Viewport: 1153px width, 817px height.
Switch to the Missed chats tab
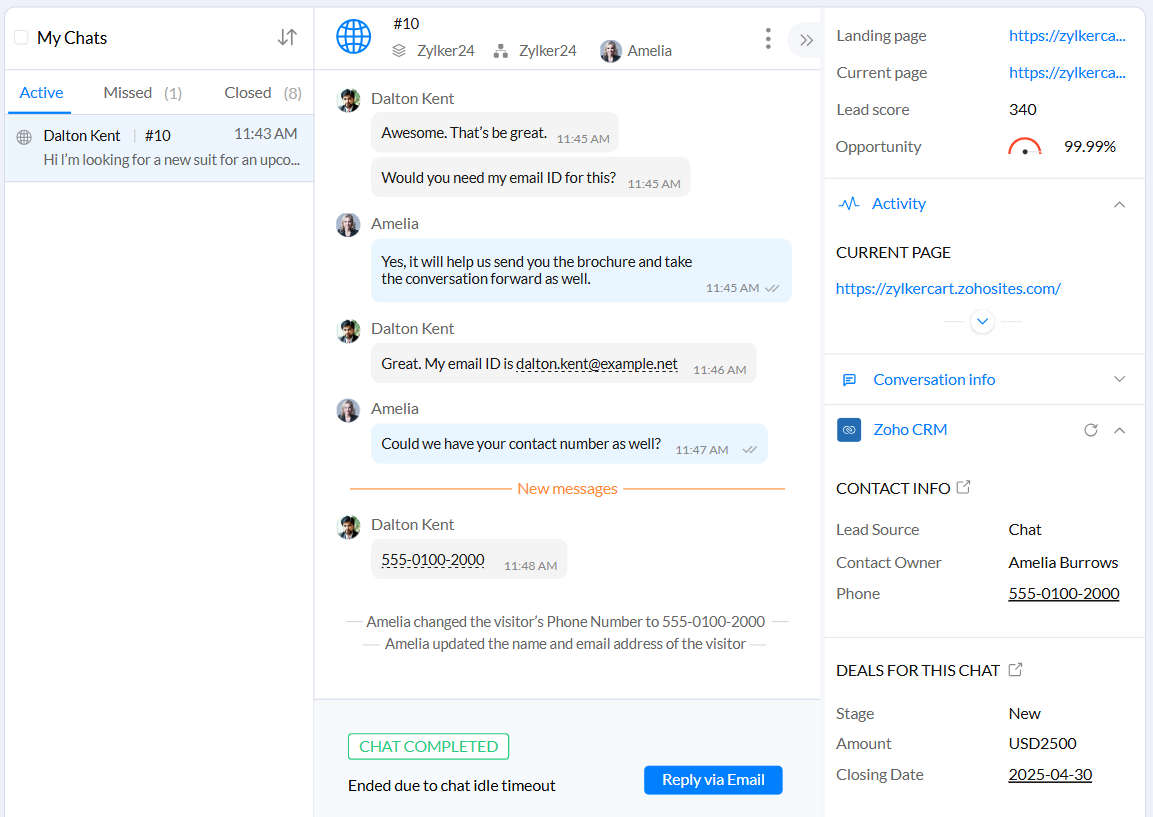127,92
